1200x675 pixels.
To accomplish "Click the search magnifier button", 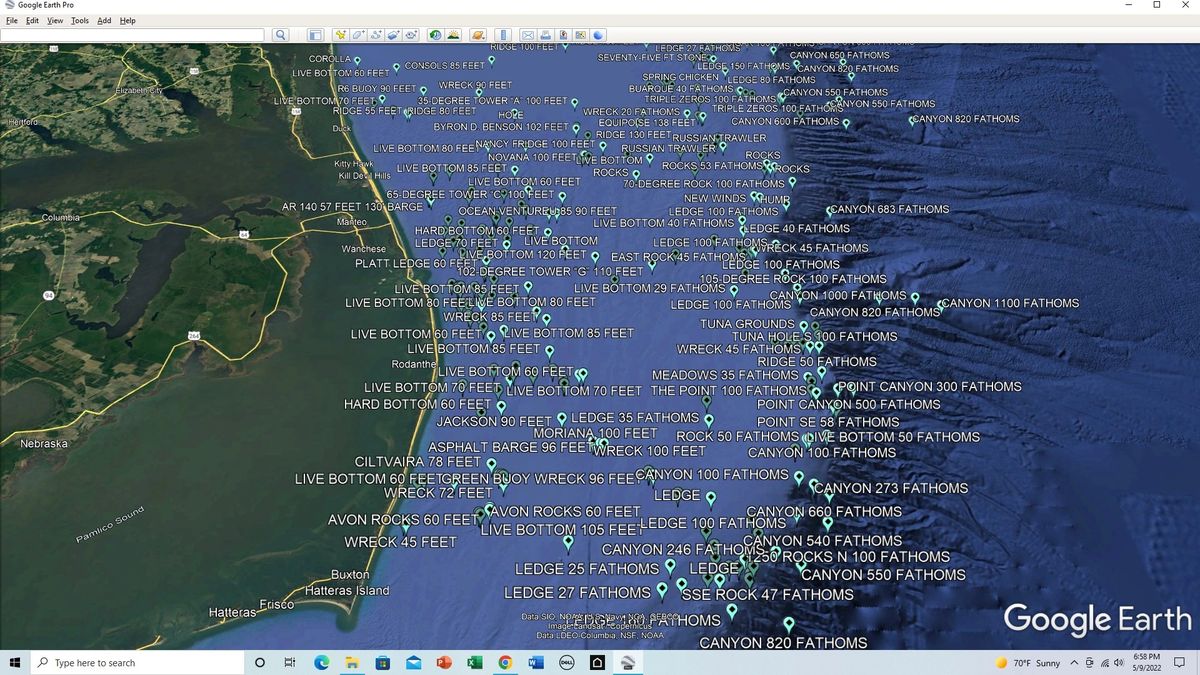I will coord(280,35).
